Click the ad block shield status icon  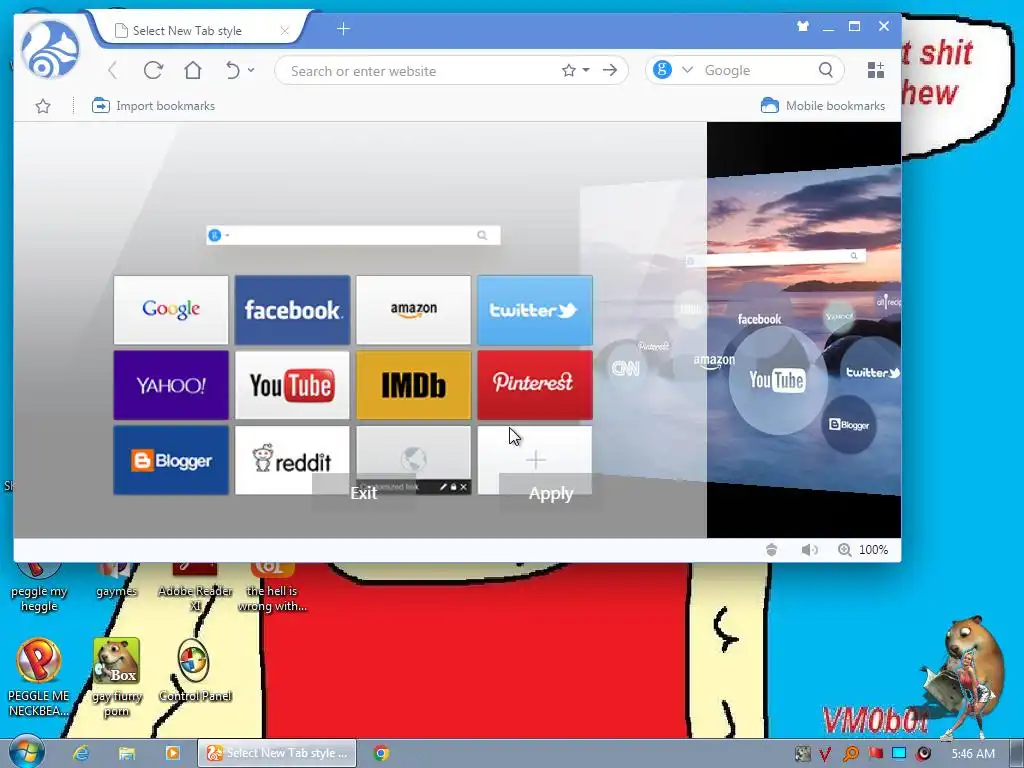coord(771,550)
